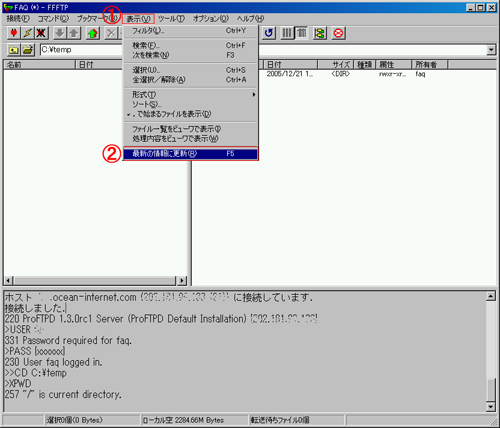500x428 pixels.
Task: Click the blue Refresh arrow icon
Action: coord(268,33)
